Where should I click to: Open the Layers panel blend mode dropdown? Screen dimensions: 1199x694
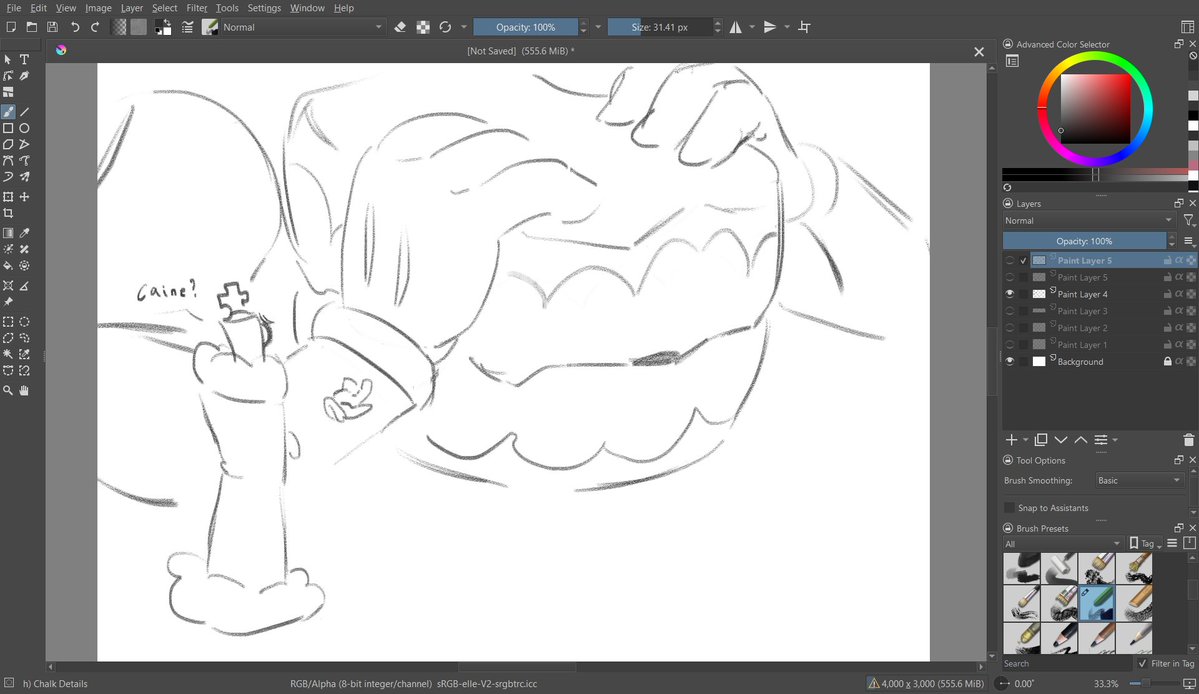1089,220
